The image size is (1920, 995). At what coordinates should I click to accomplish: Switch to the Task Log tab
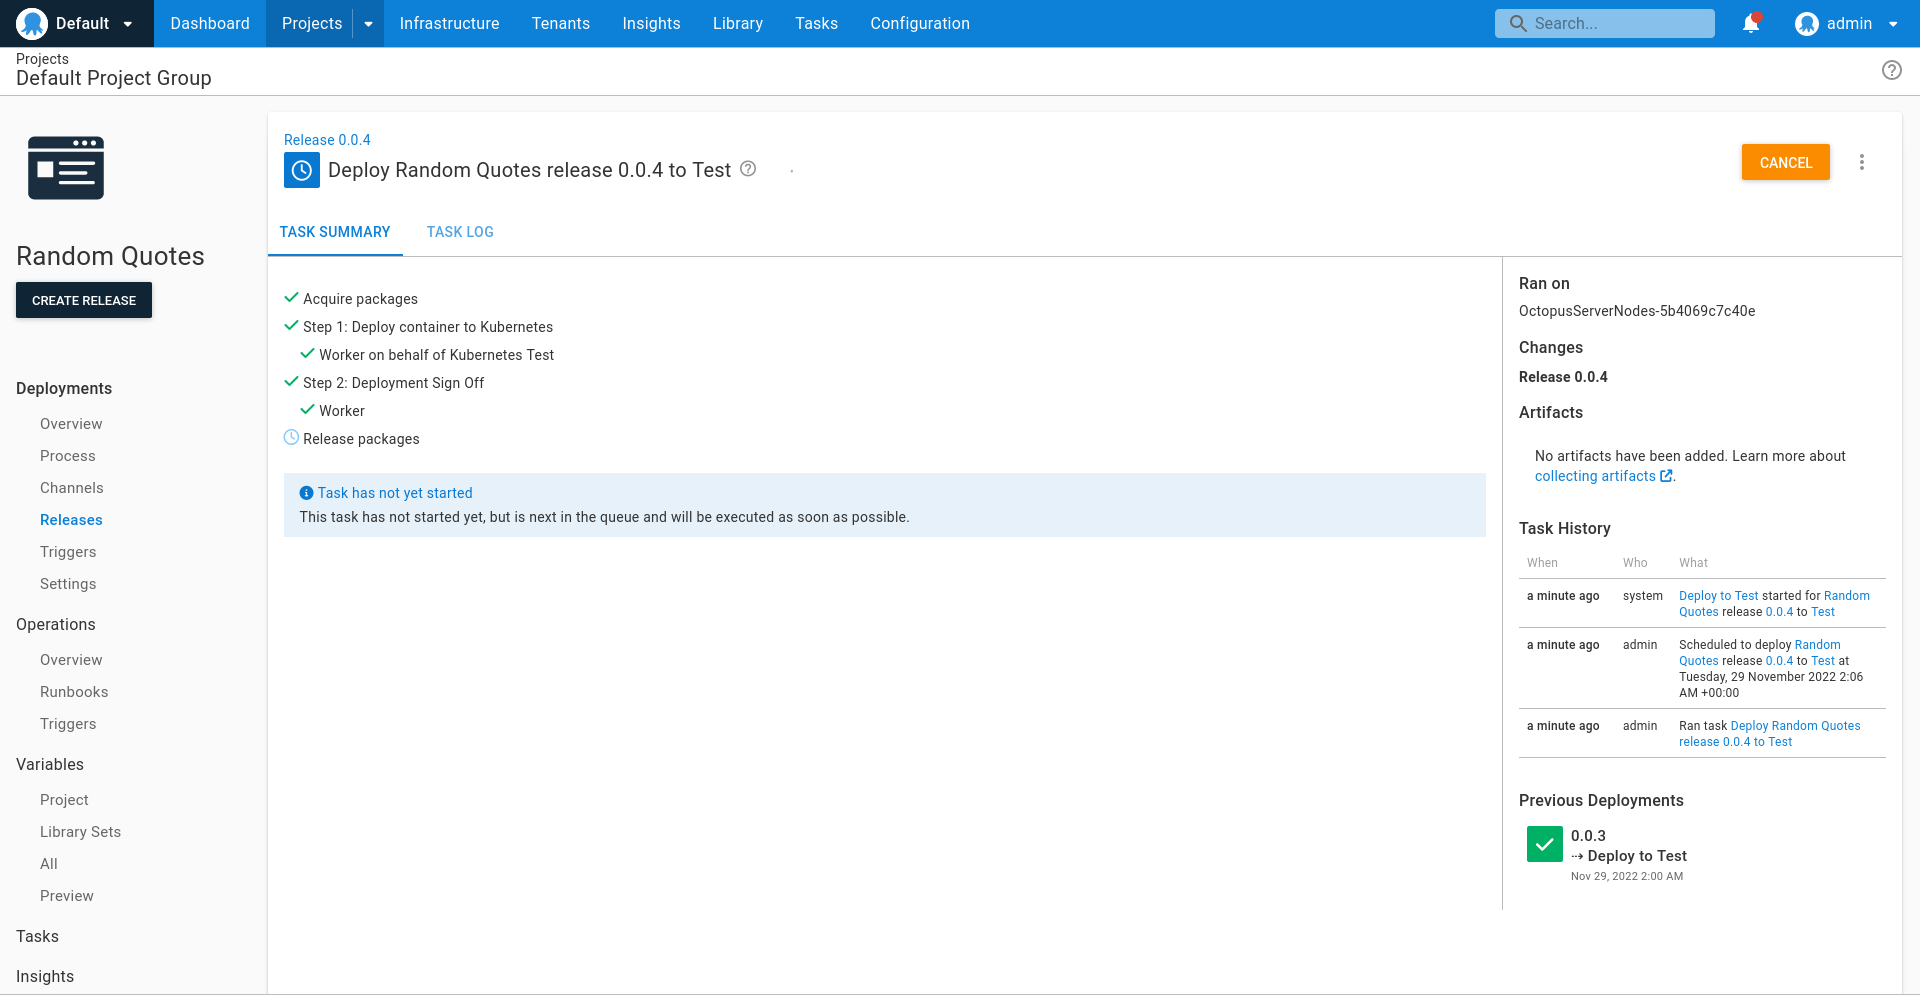point(460,232)
